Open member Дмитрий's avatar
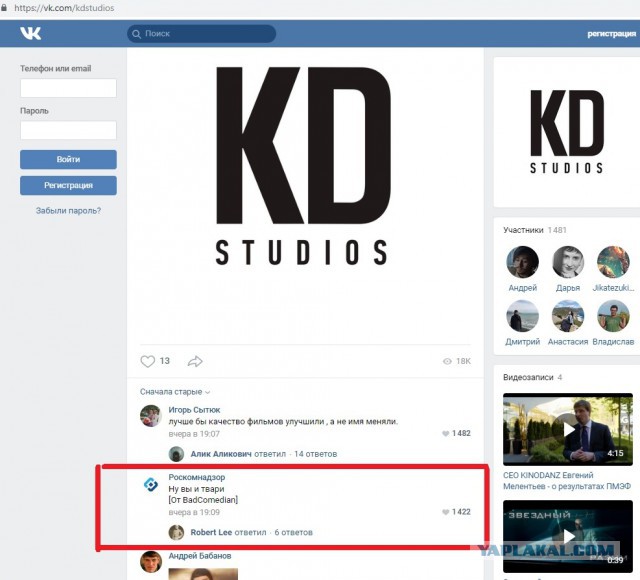 coord(522,316)
